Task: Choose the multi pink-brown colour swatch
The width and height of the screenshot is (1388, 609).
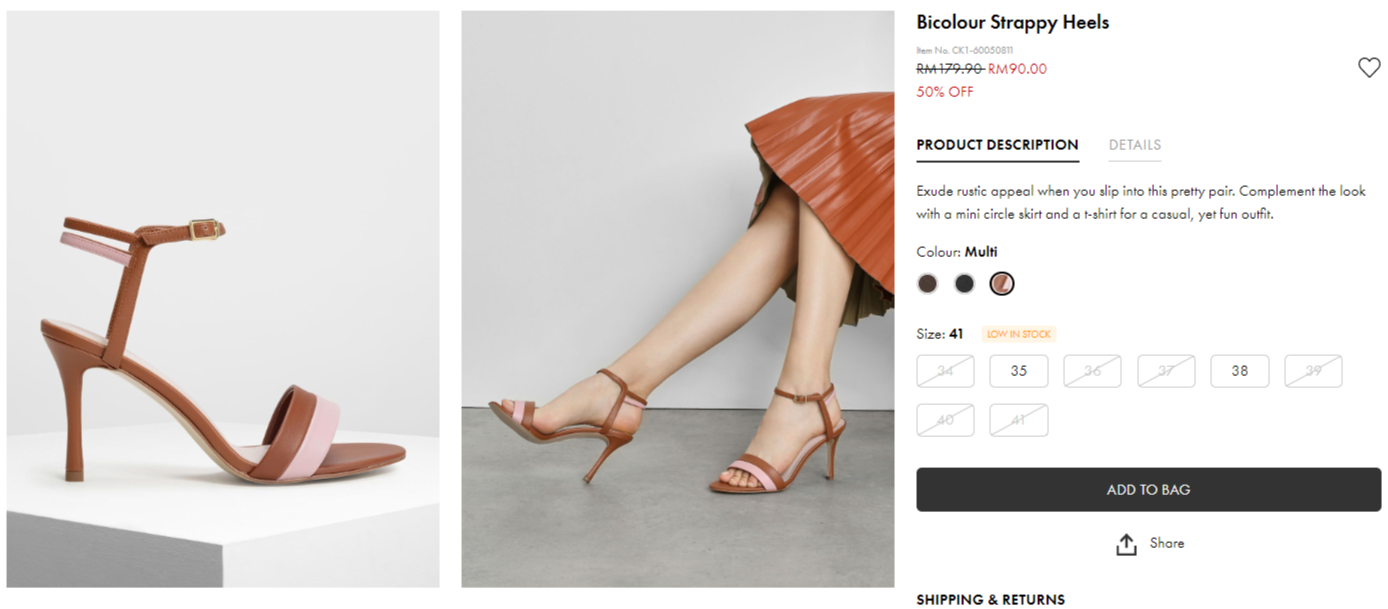Action: 1001,284
